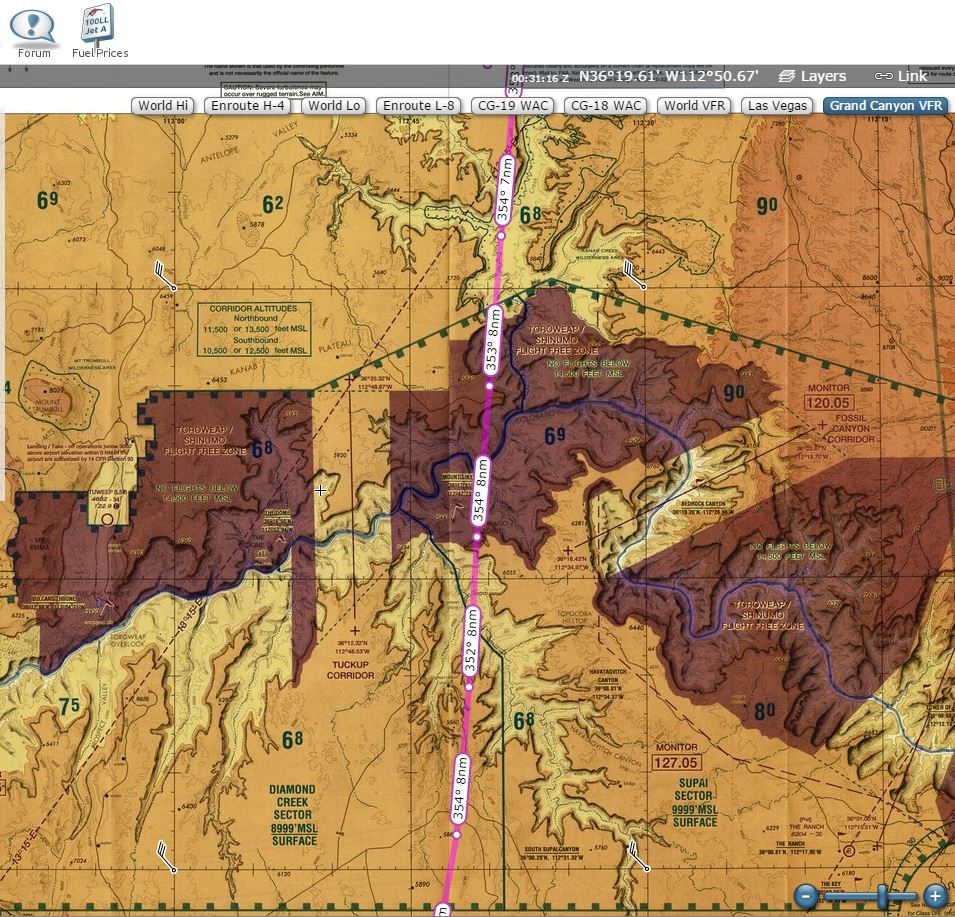Viewport: 955px width, 917px height.
Task: Zoom in with the plus button
Action: [935, 896]
